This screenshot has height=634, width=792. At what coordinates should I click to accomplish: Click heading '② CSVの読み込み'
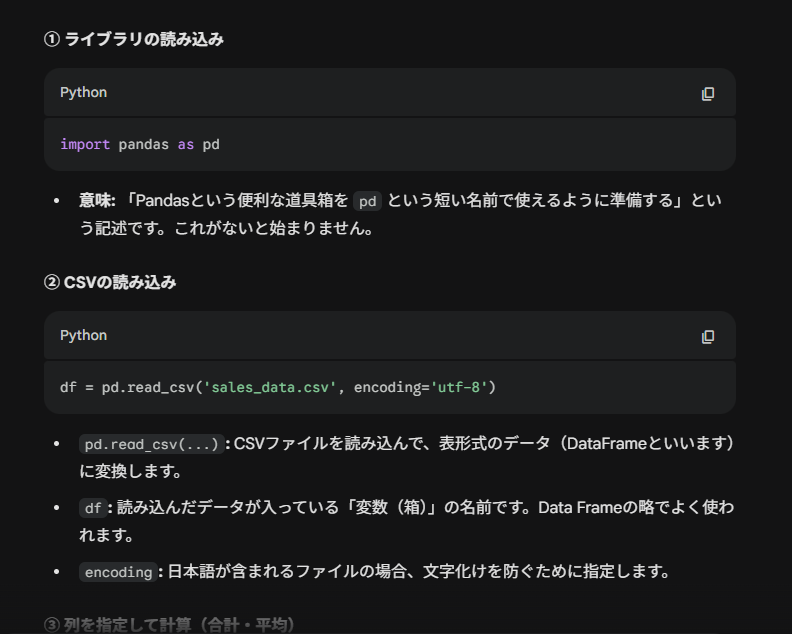[x=110, y=283]
